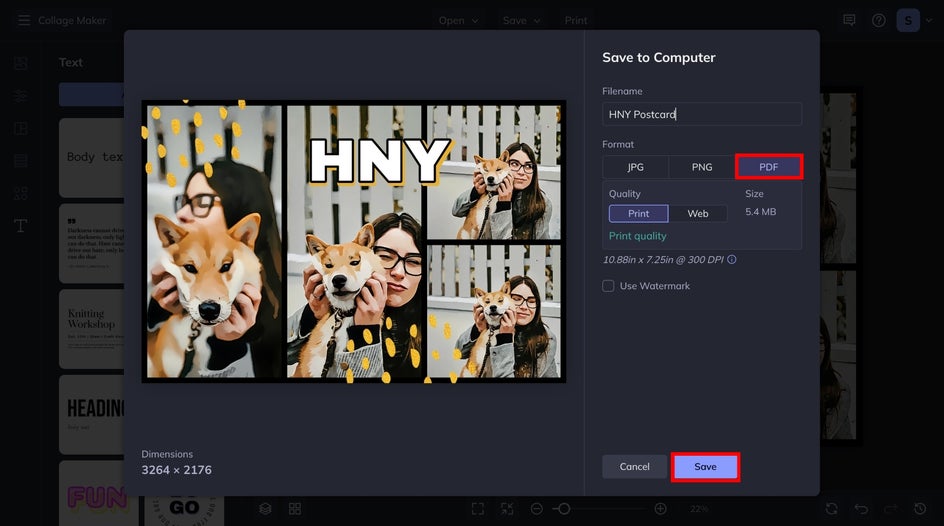
Task: Select the Knitting Workshop text preset
Action: click(x=92, y=329)
